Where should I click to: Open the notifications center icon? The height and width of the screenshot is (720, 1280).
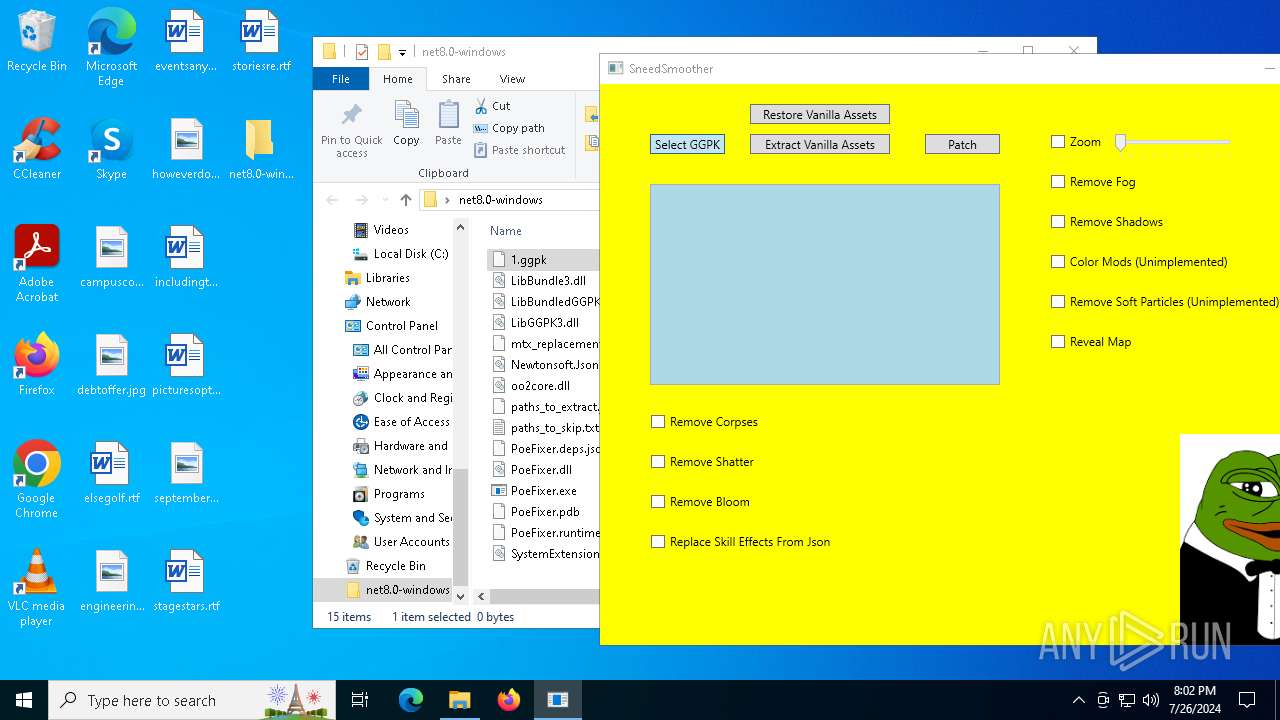[x=1247, y=700]
